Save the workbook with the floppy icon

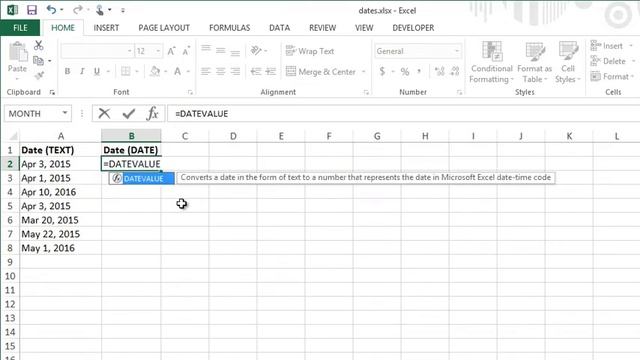click(31, 10)
